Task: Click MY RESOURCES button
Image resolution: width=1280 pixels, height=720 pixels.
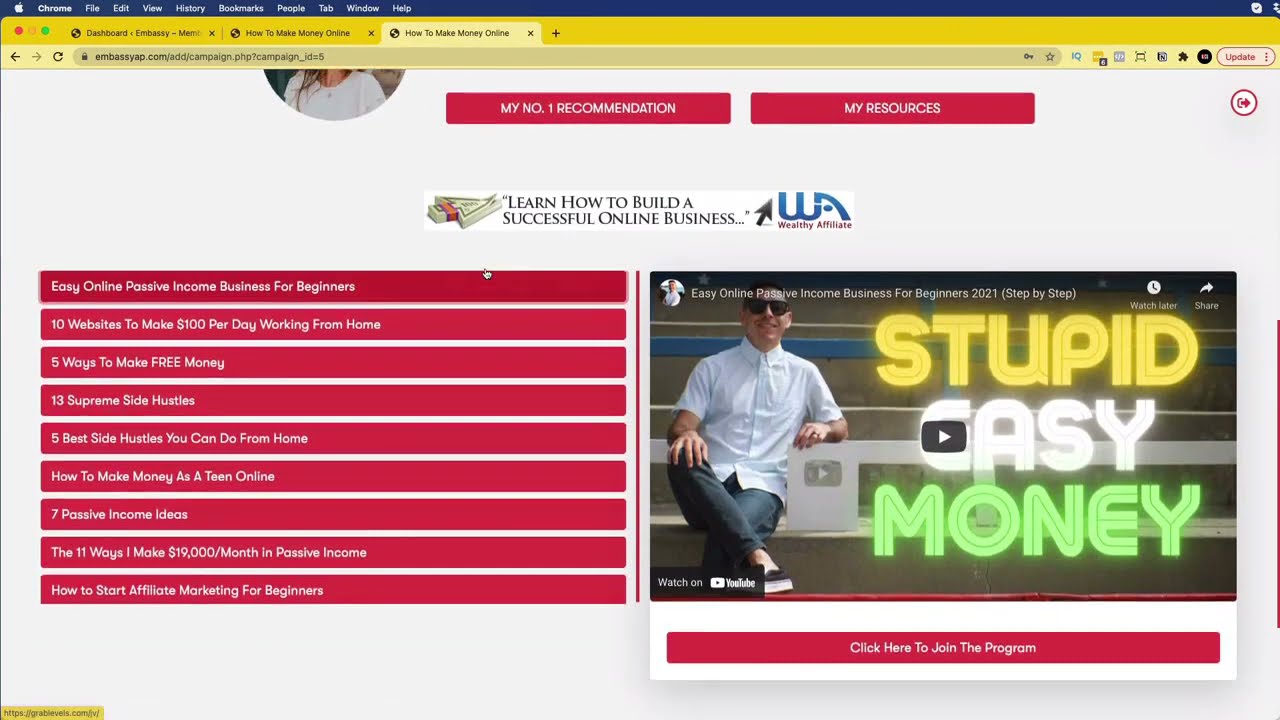Action: click(x=892, y=108)
